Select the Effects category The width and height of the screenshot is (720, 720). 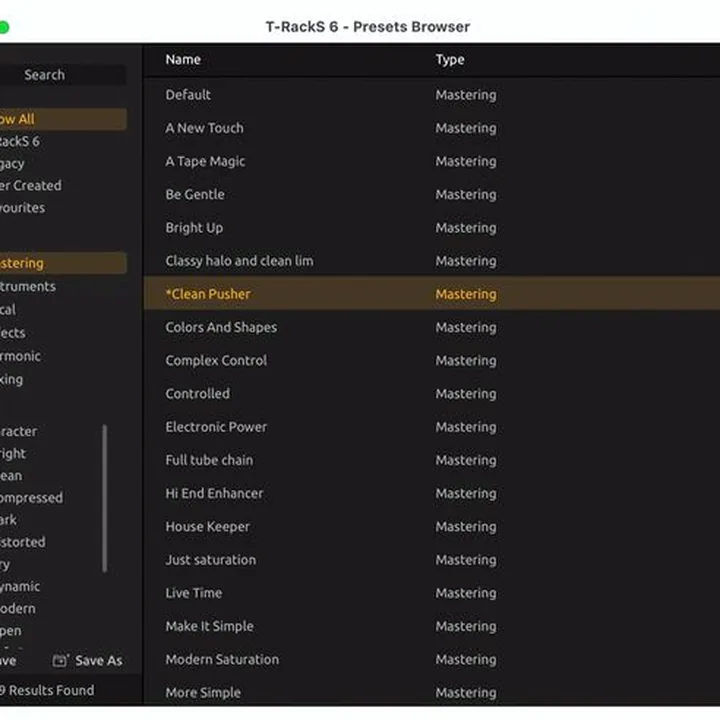click(13, 333)
